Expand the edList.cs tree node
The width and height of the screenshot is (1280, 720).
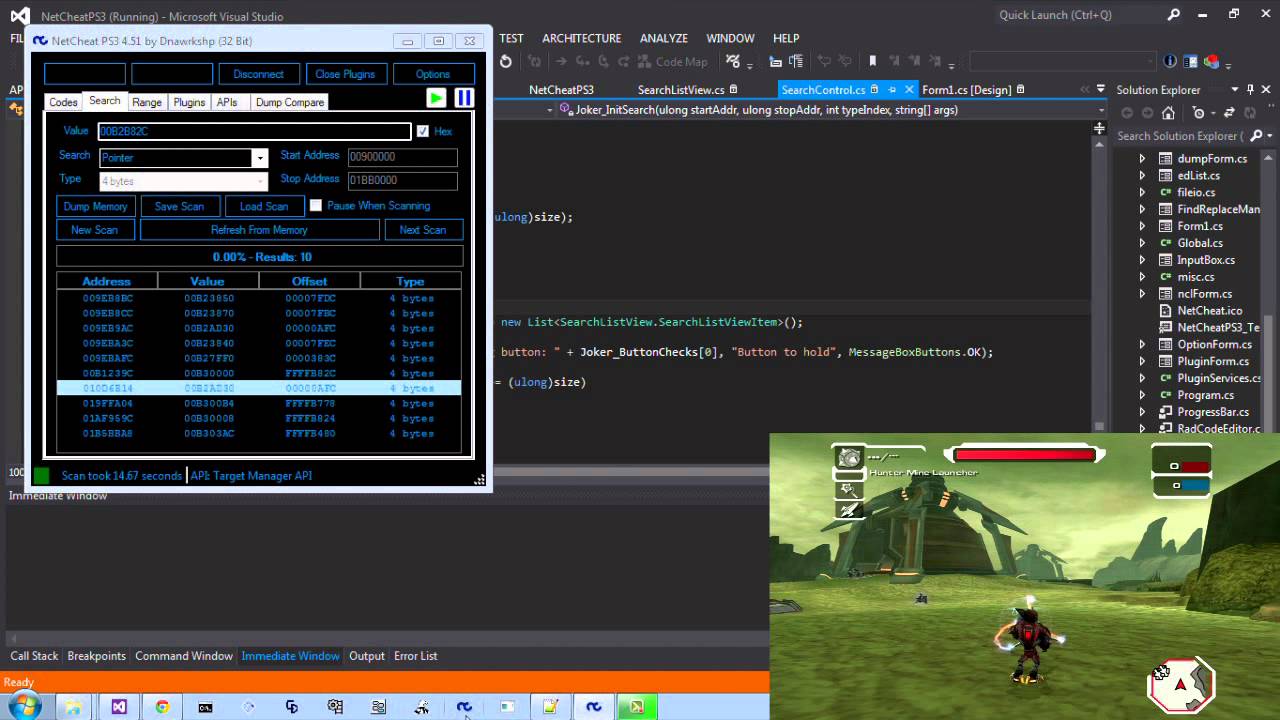pos(1142,175)
